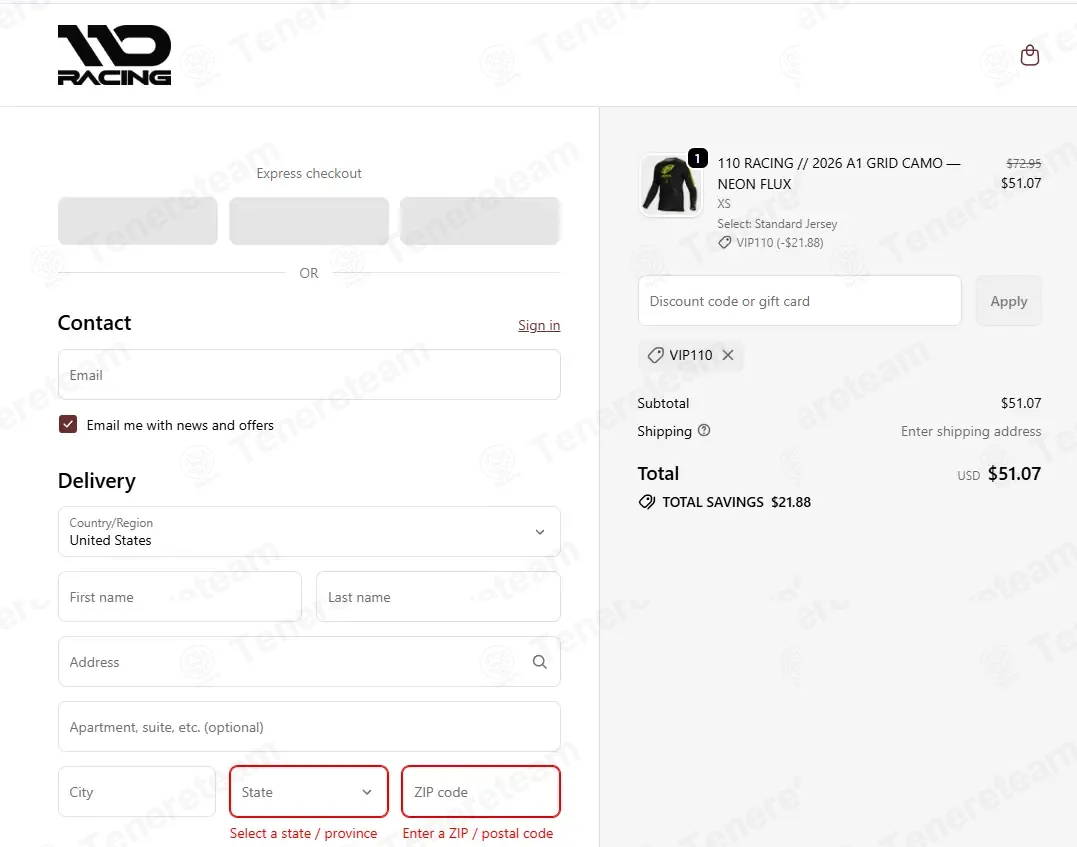Uncheck Email me with news and offers
The height and width of the screenshot is (847, 1077).
[x=68, y=425]
